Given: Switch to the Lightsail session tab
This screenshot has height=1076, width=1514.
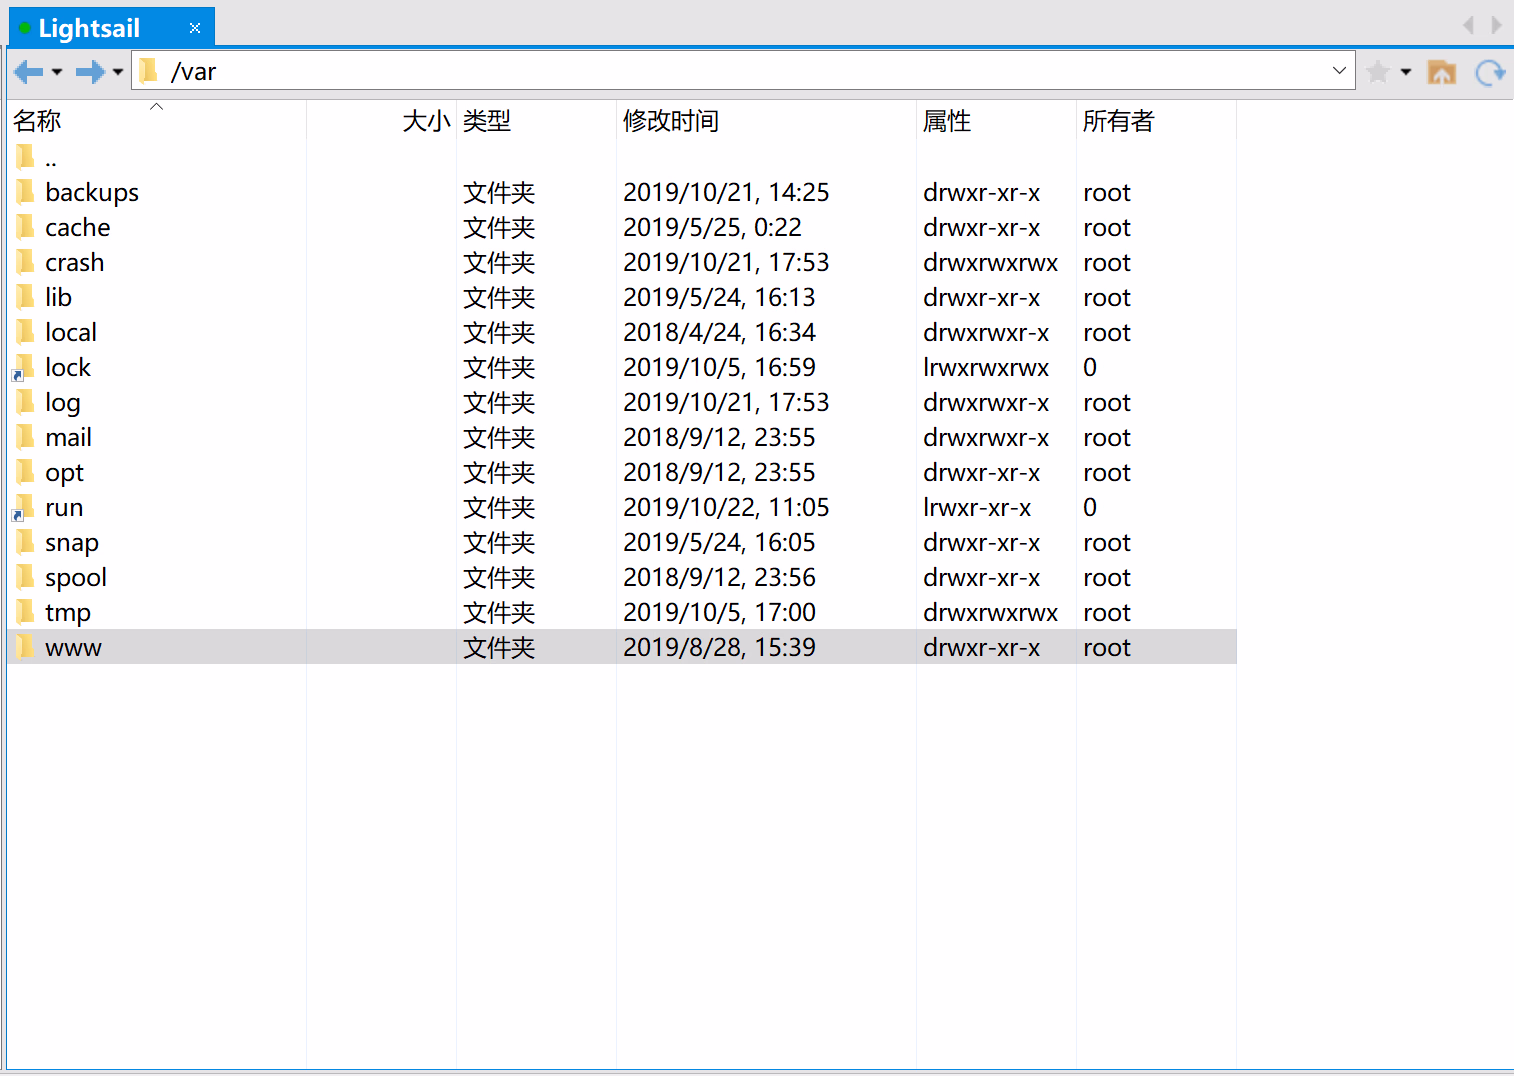Looking at the screenshot, I should [89, 28].
